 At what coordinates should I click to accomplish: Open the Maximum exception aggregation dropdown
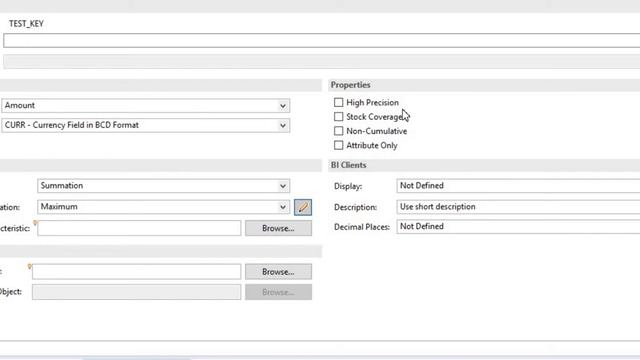pyautogui.click(x=164, y=207)
